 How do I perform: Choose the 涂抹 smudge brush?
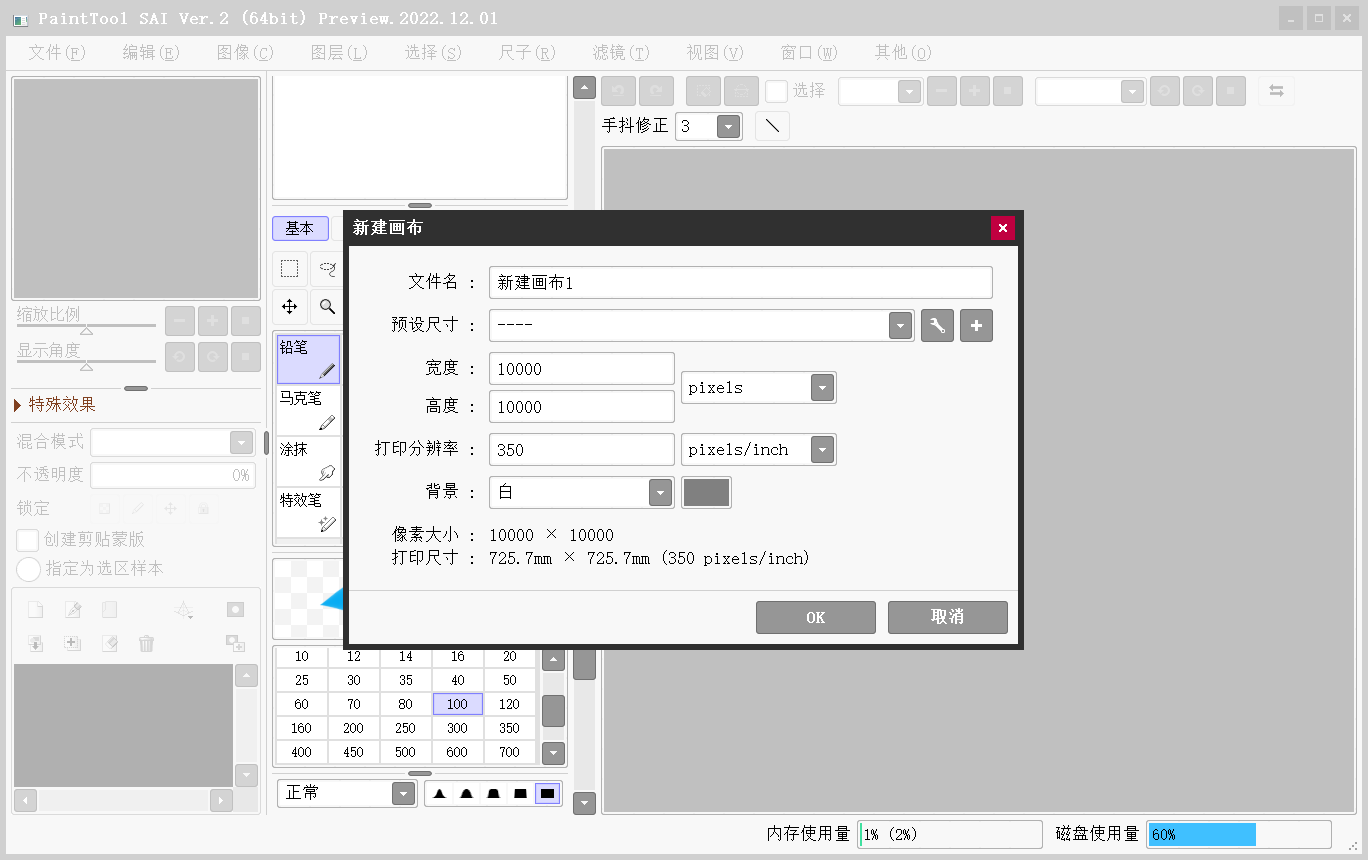(x=308, y=461)
